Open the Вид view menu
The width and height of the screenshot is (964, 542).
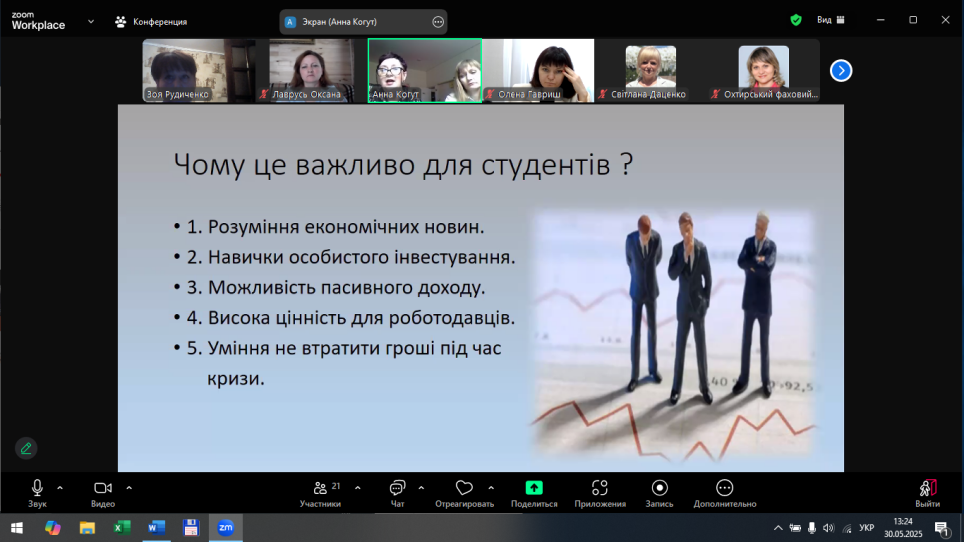(x=830, y=20)
